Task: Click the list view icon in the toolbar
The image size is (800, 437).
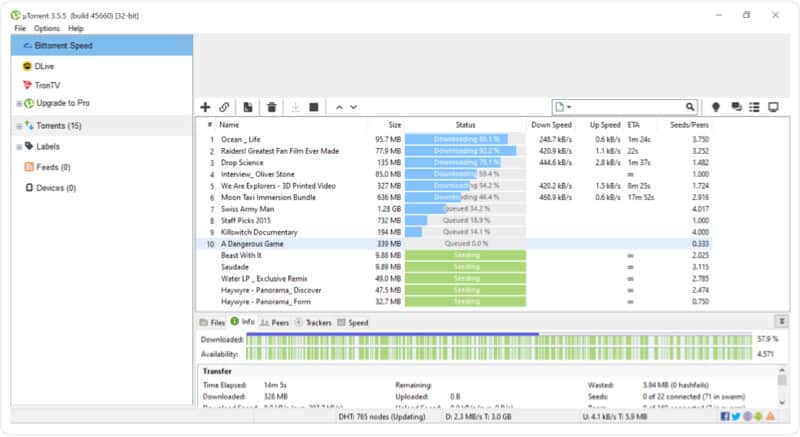Action: [754, 107]
